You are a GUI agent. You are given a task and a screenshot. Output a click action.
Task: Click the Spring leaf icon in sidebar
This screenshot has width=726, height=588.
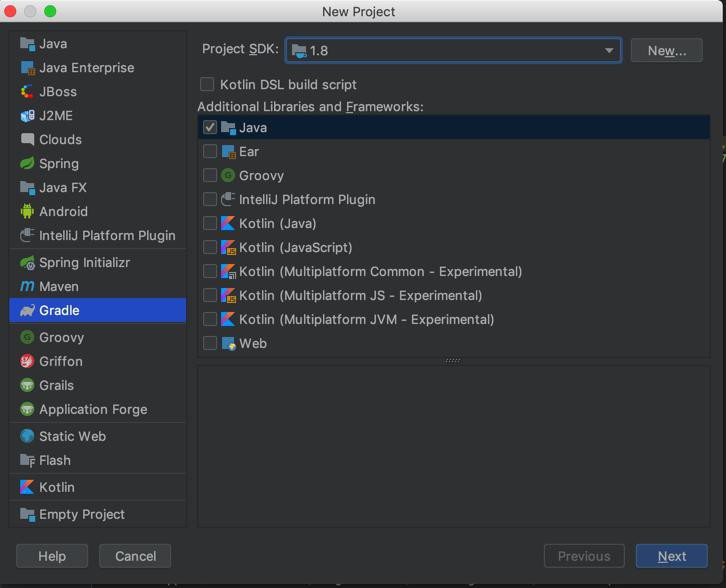28,164
